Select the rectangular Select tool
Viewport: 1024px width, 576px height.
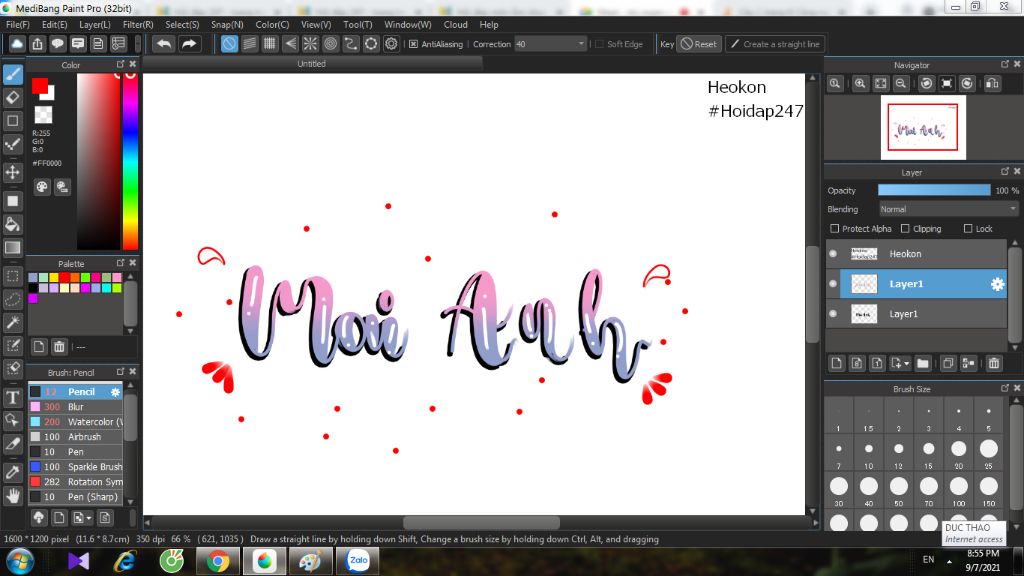click(12, 276)
